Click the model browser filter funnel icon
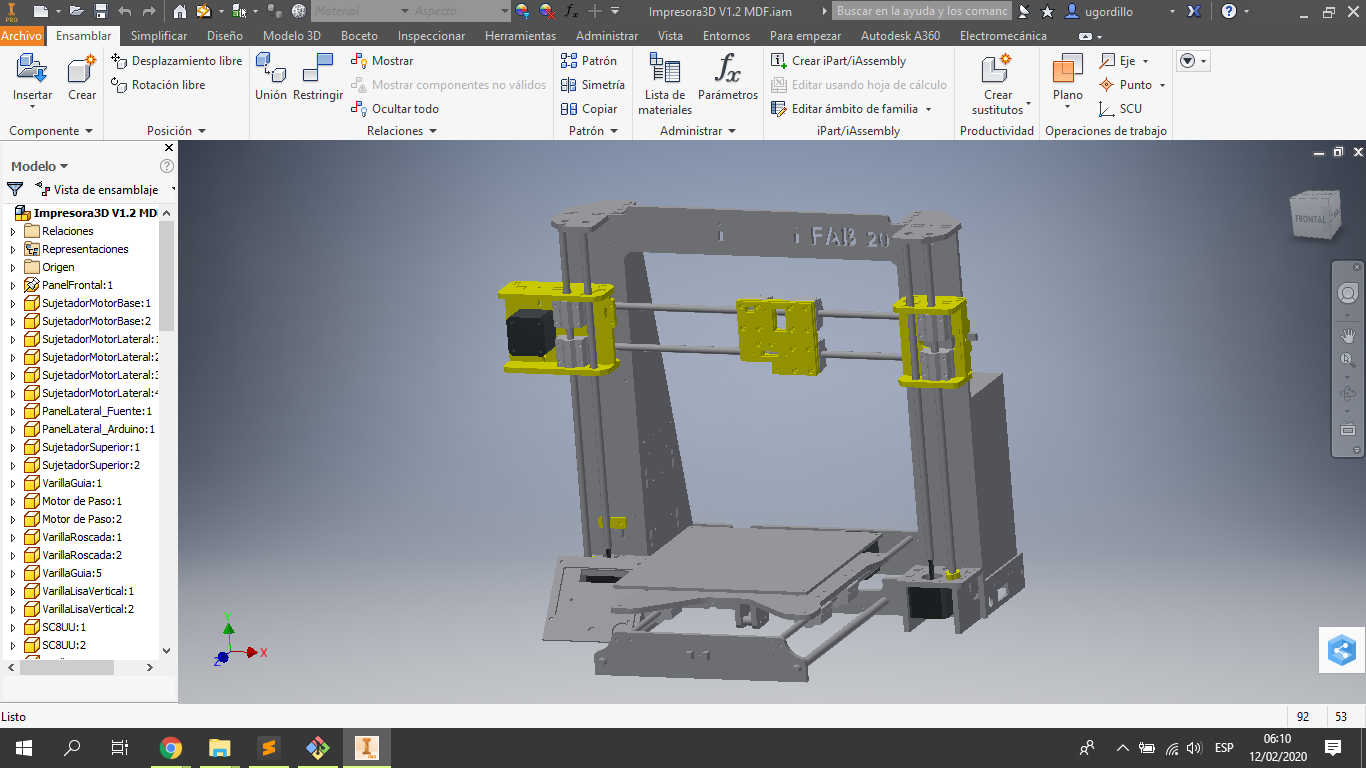Screen dimensions: 1366x768 click(15, 189)
